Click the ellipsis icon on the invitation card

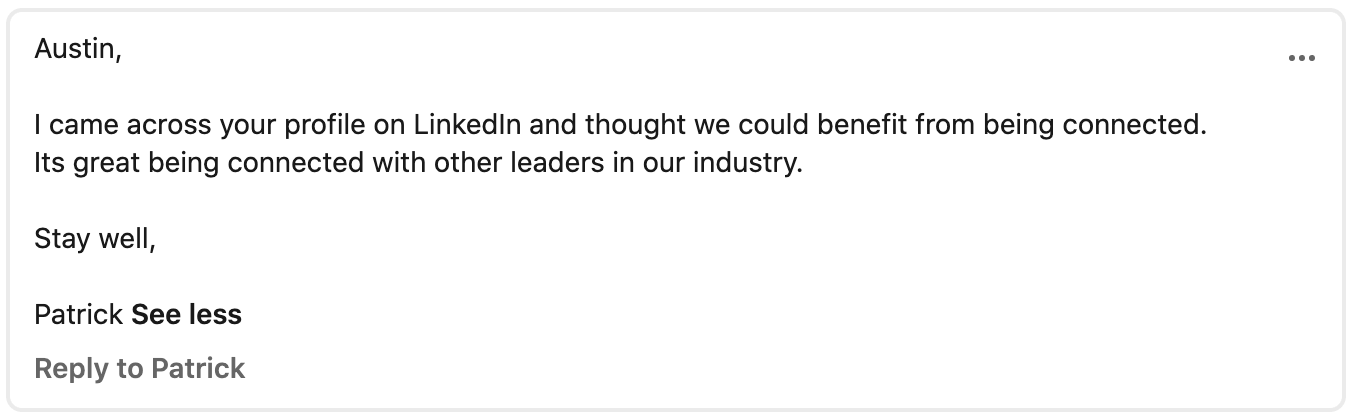coord(1301,59)
